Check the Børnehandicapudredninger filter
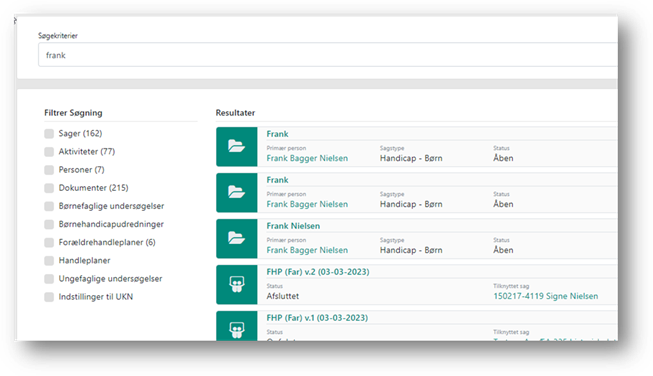Image resolution: width=653 pixels, height=376 pixels. pyautogui.click(x=49, y=224)
